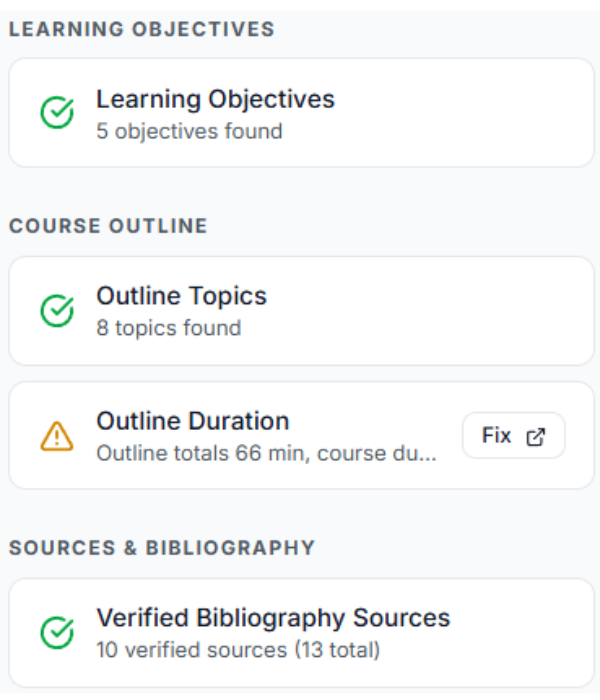Viewport: 600px width, 700px height.
Task: Click the external link icon in Fix button
Action: (x=536, y=436)
